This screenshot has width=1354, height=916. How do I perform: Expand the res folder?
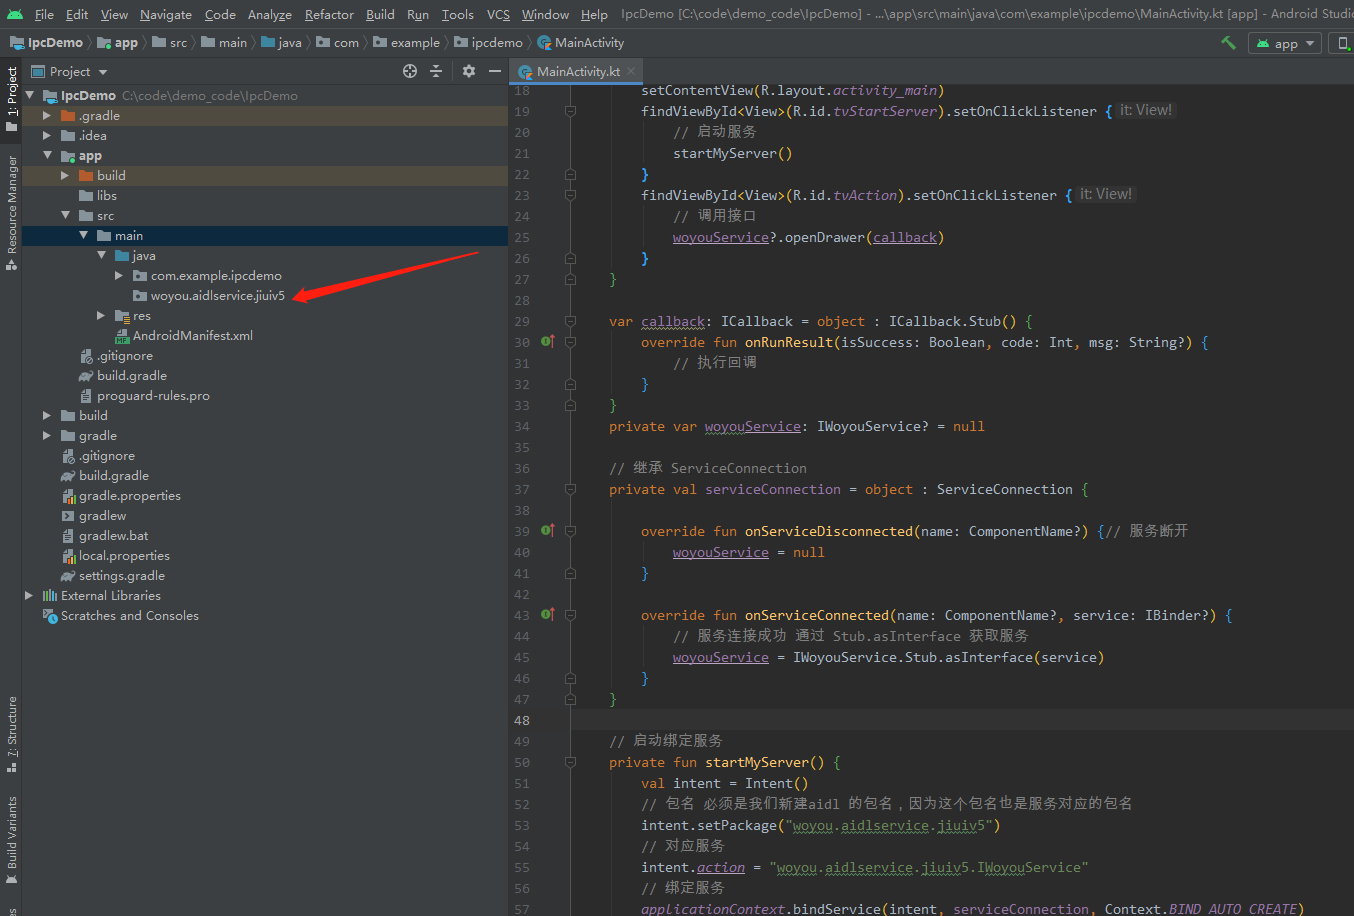click(x=101, y=315)
